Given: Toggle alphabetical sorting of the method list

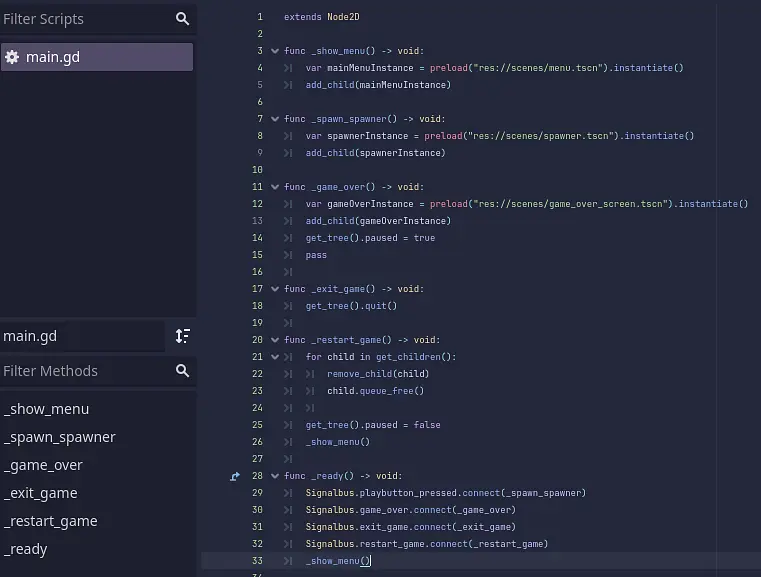Looking at the screenshot, I should (x=182, y=336).
